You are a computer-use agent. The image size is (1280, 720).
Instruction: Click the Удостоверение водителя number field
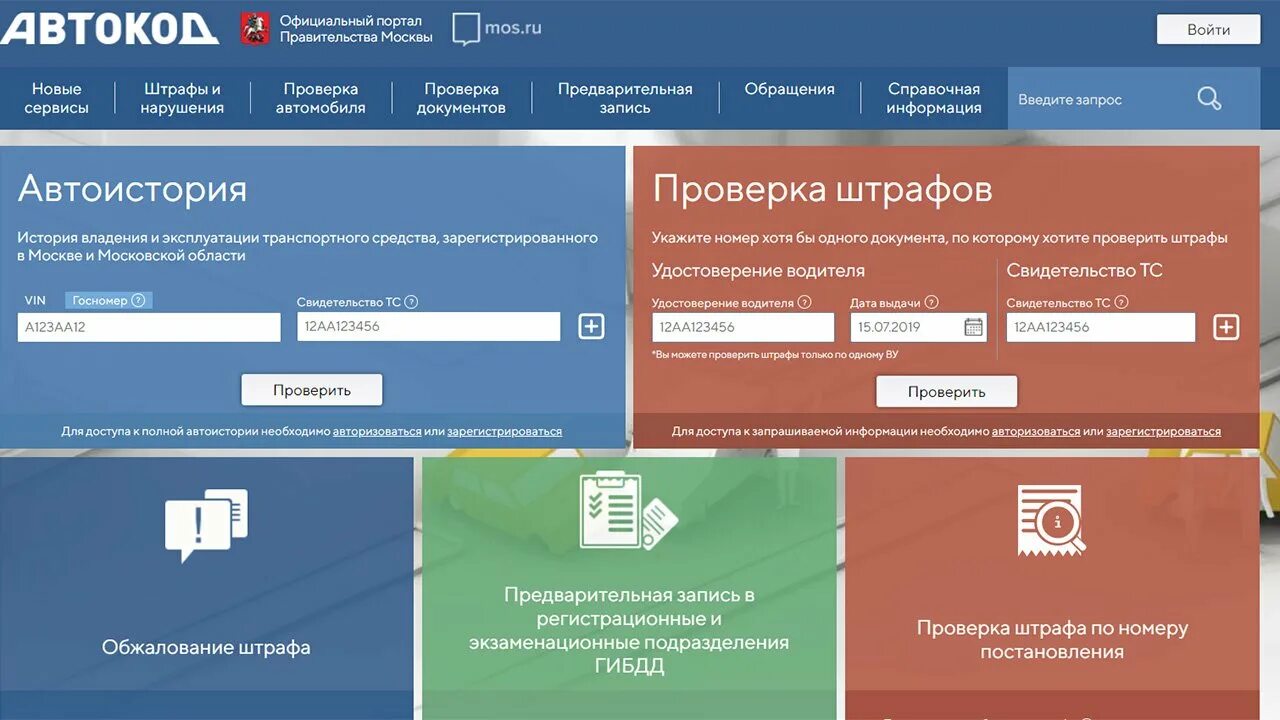click(743, 328)
